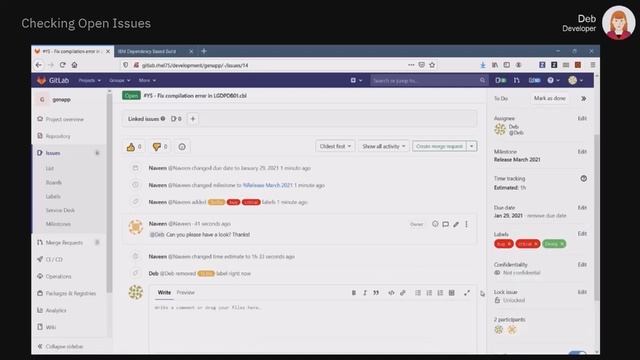Open the issues icon in GitLab navbar
Image resolution: width=640 pixels, height=360 pixels.
(500, 80)
